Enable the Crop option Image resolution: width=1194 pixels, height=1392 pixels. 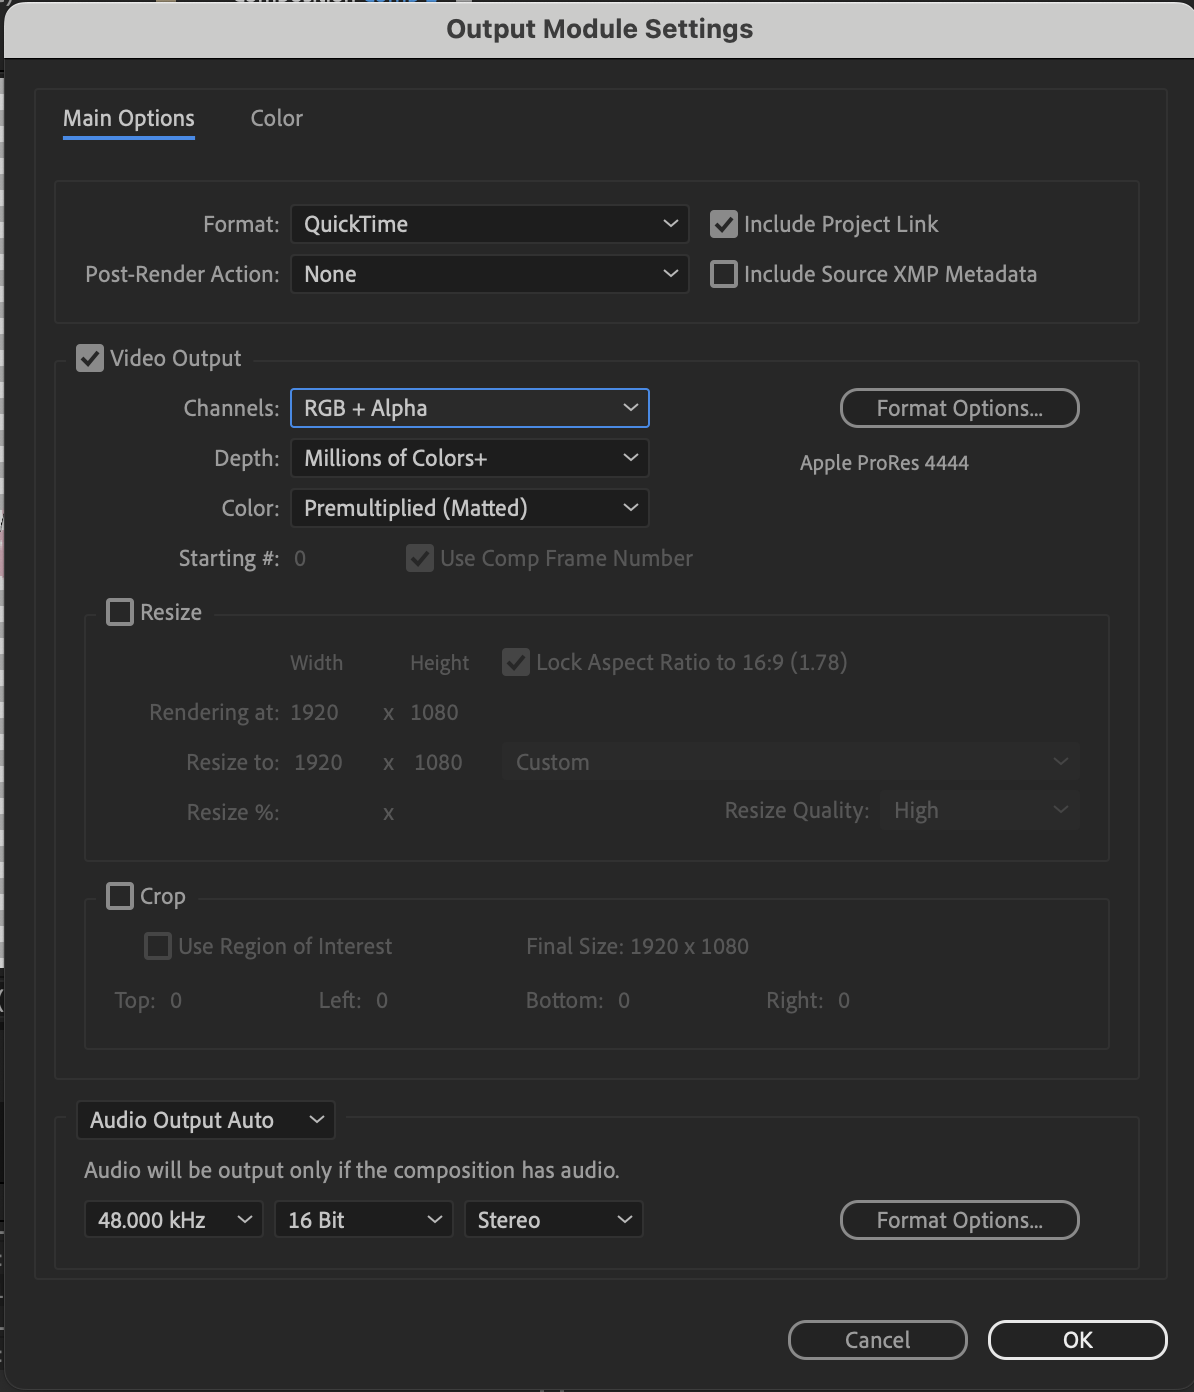click(x=119, y=895)
